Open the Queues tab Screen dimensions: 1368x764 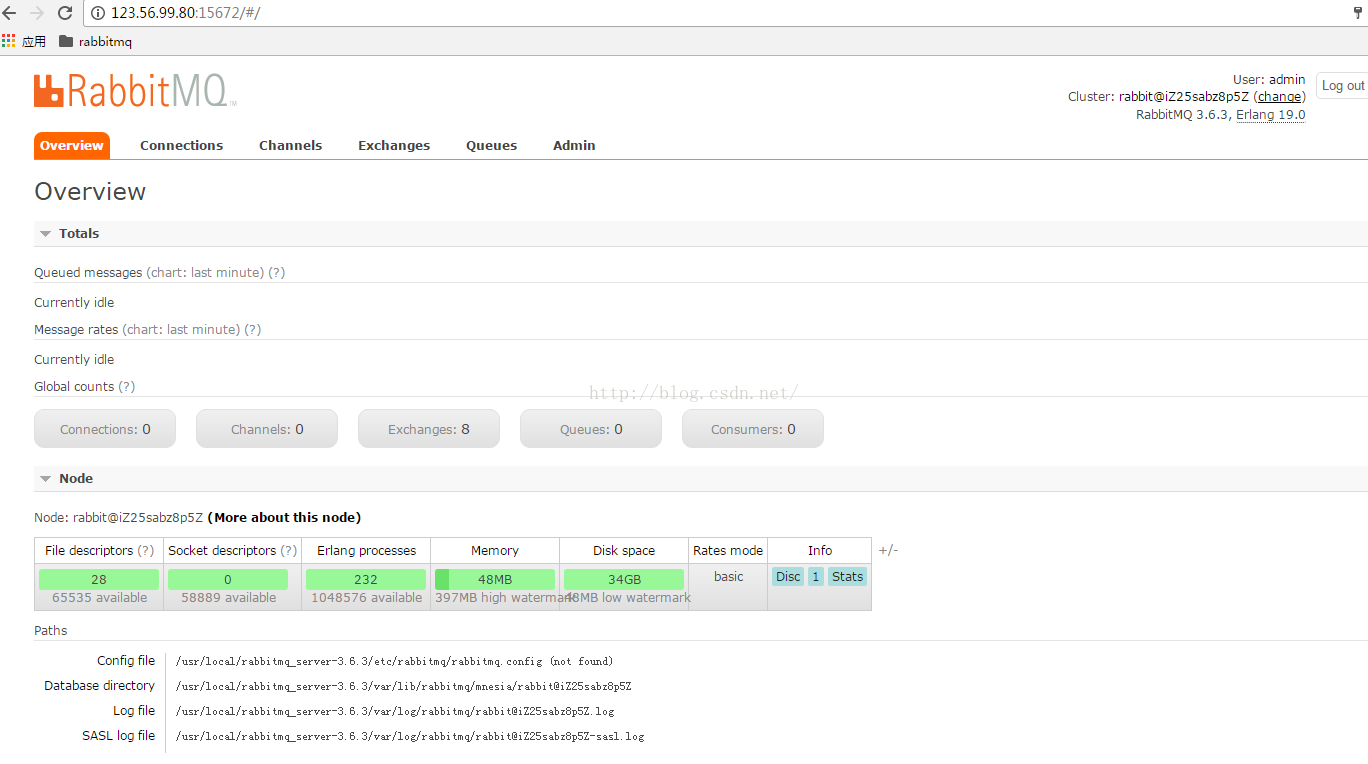click(x=491, y=145)
